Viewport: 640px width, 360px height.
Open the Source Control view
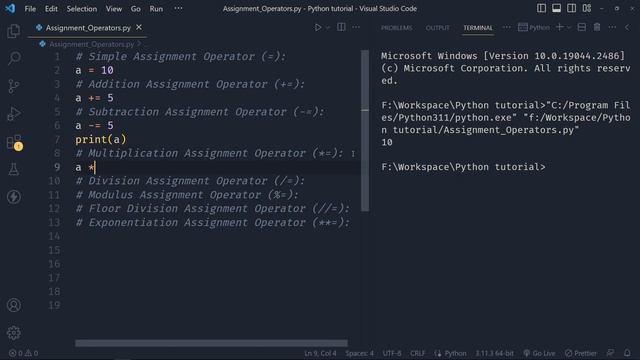point(13,86)
